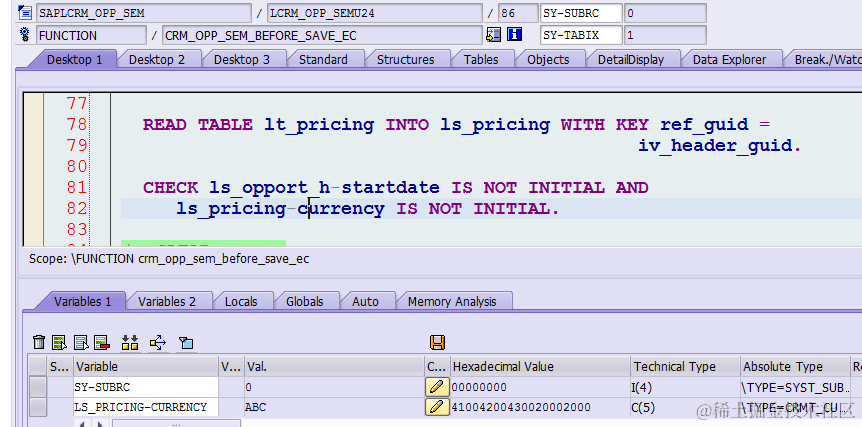
Task: Click the Technical Type column header
Action: pyautogui.click(x=685, y=367)
